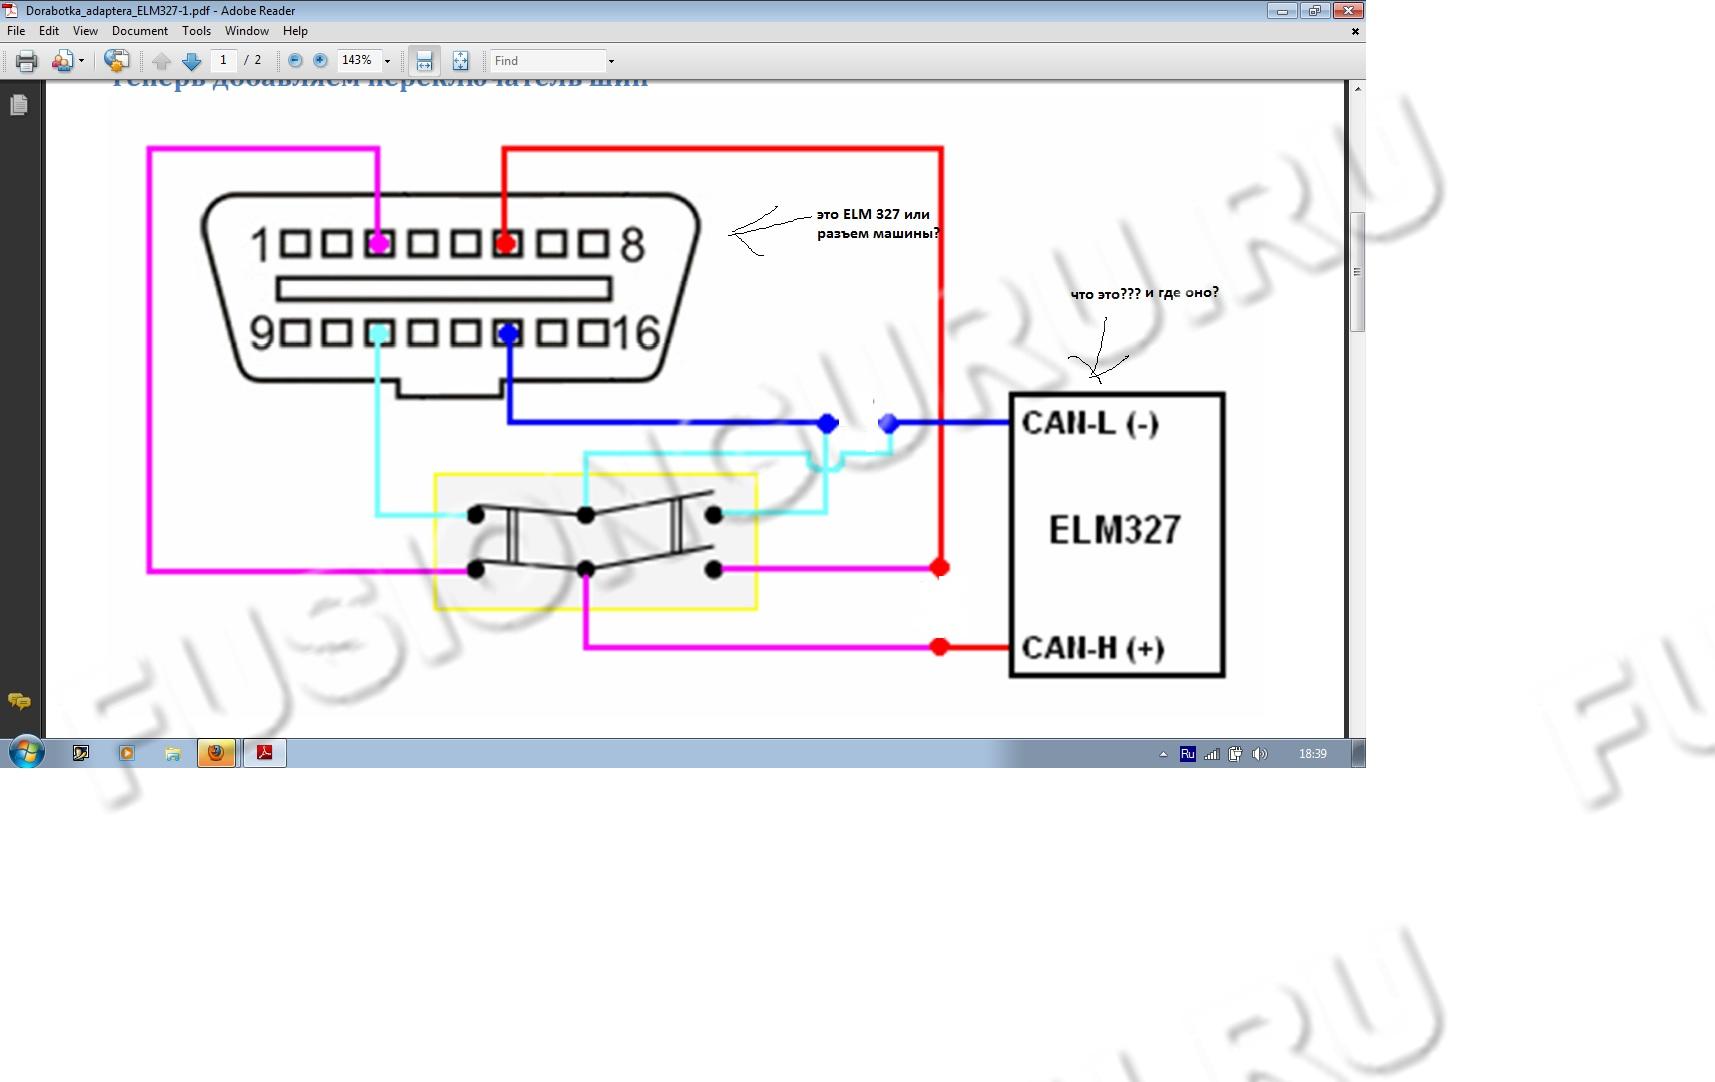Open the File menu
Image resolution: width=1715 pixels, height=1082 pixels.
point(16,31)
